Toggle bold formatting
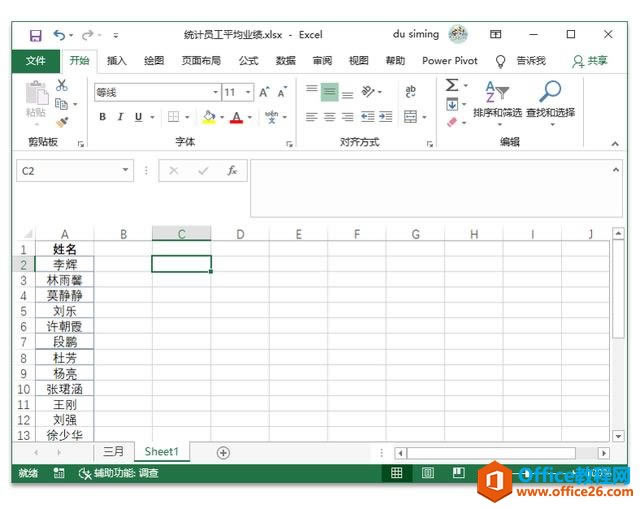Screen dimensions: 640x509 102,117
